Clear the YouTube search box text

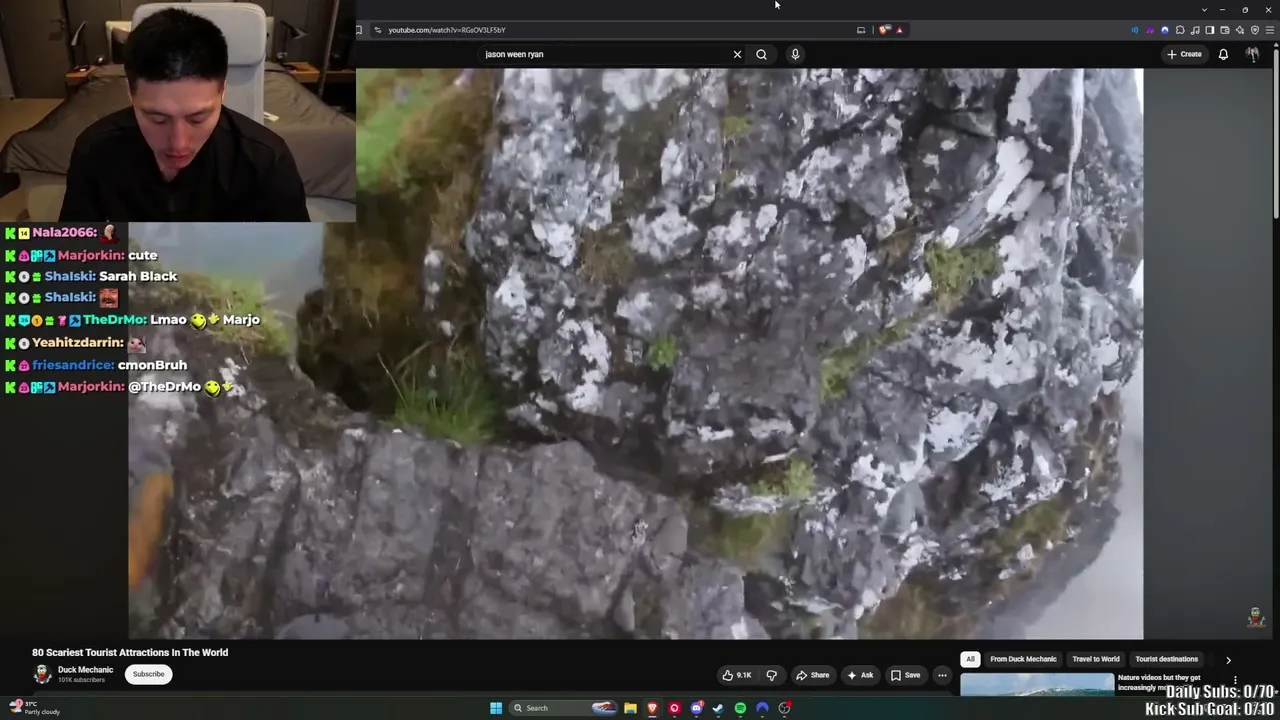737,54
